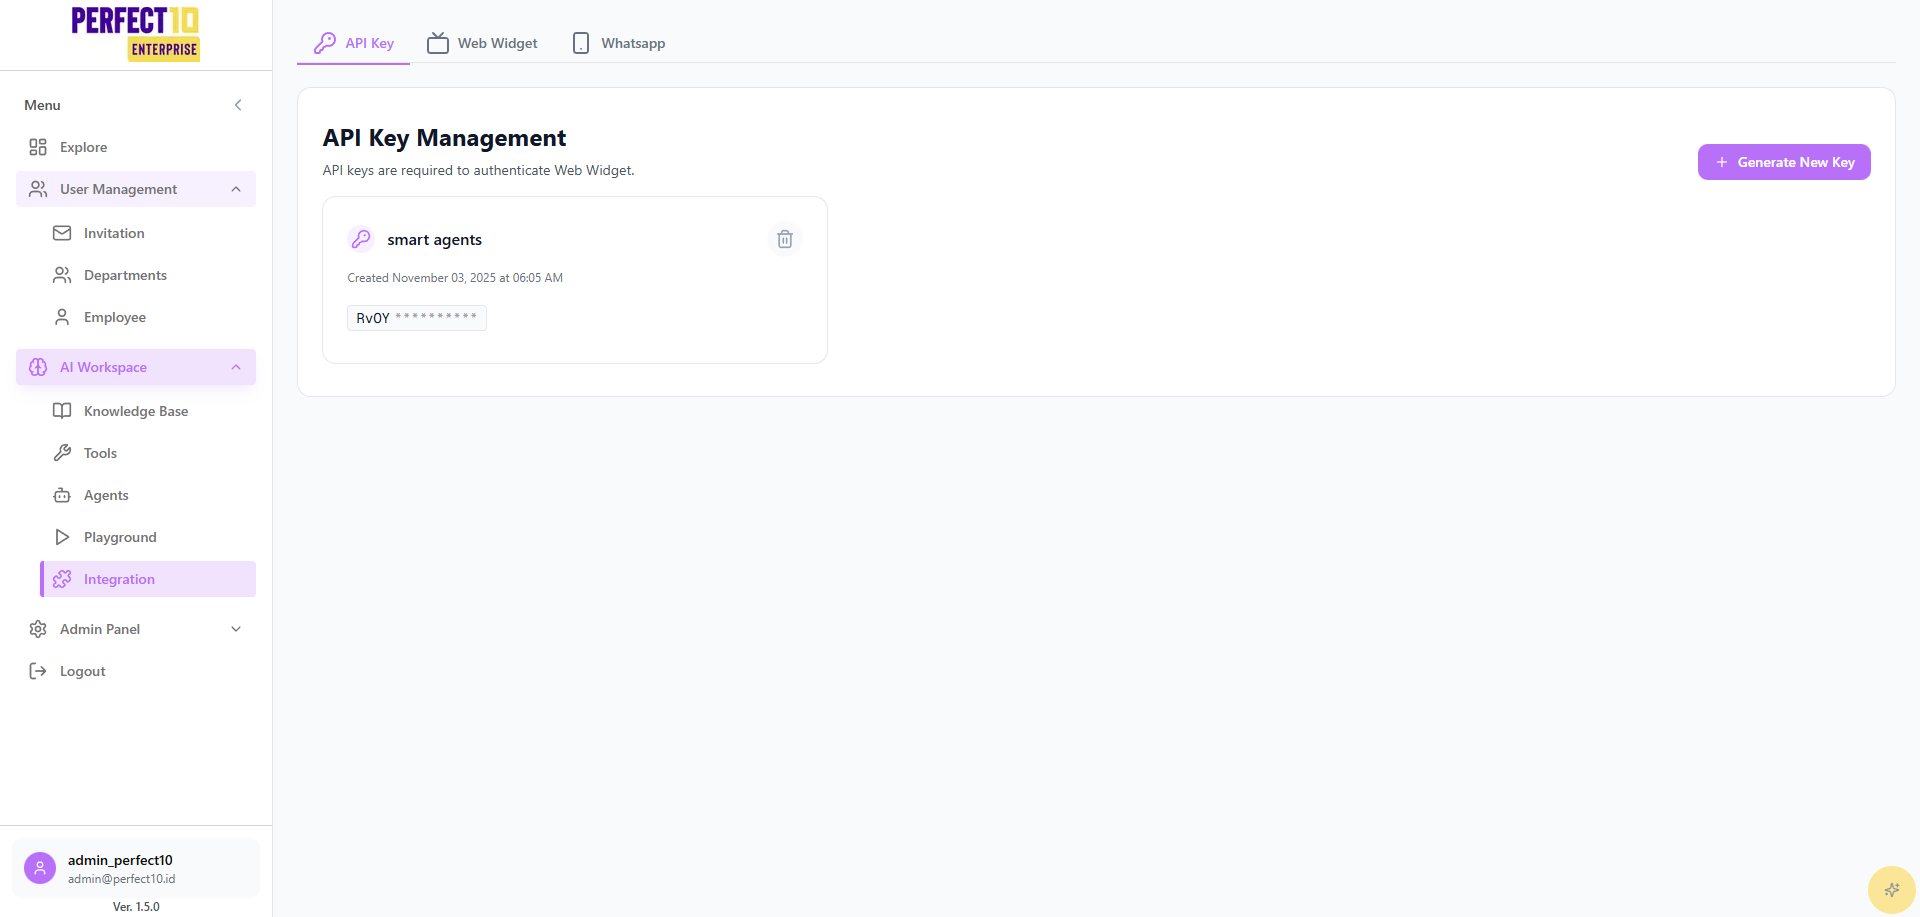Log out via the Logout link
Viewport: 1920px width, 917px height.
tap(136, 671)
